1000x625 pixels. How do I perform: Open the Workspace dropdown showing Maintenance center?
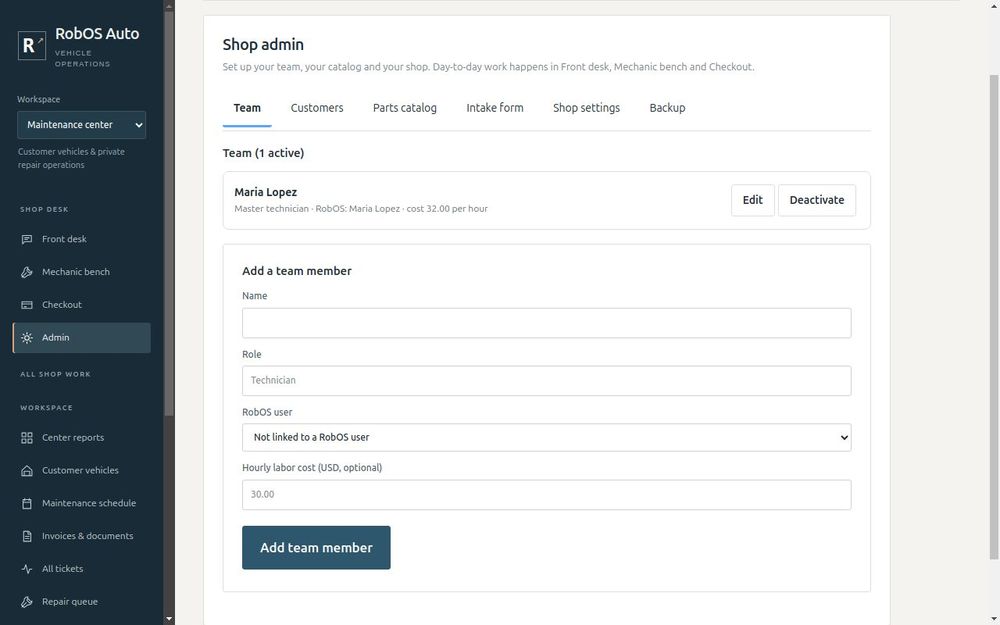82,125
